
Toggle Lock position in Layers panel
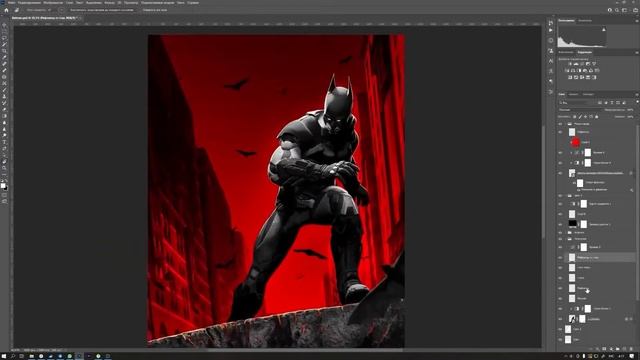pyautogui.click(x=585, y=117)
